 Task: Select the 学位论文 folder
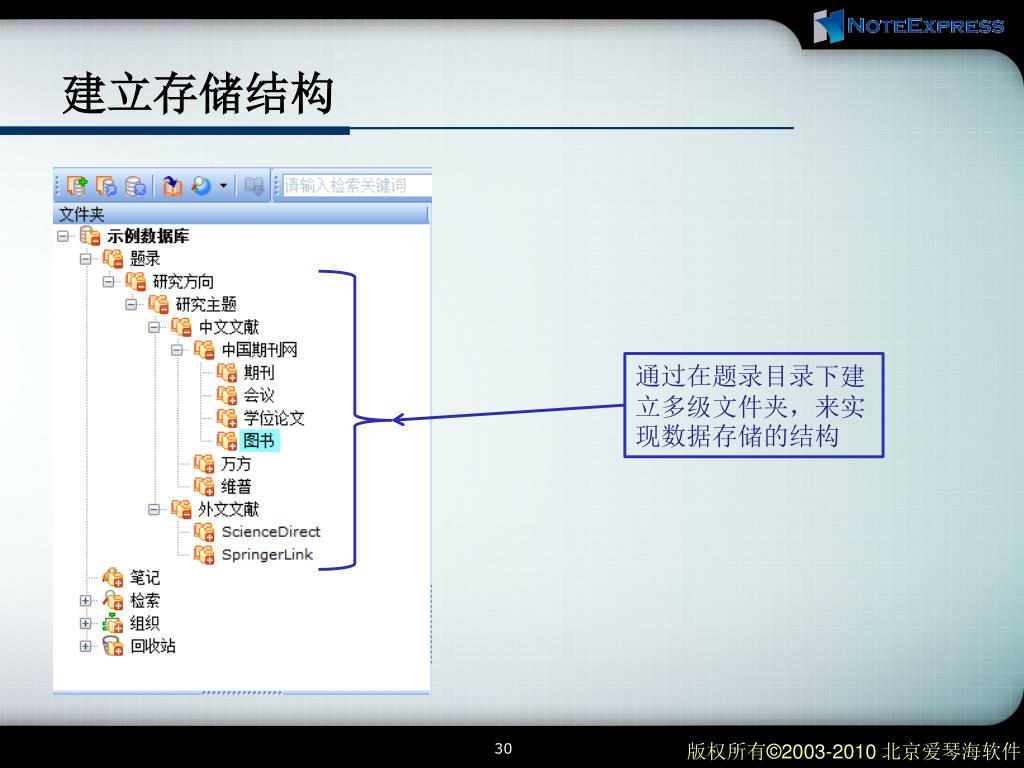[x=274, y=418]
